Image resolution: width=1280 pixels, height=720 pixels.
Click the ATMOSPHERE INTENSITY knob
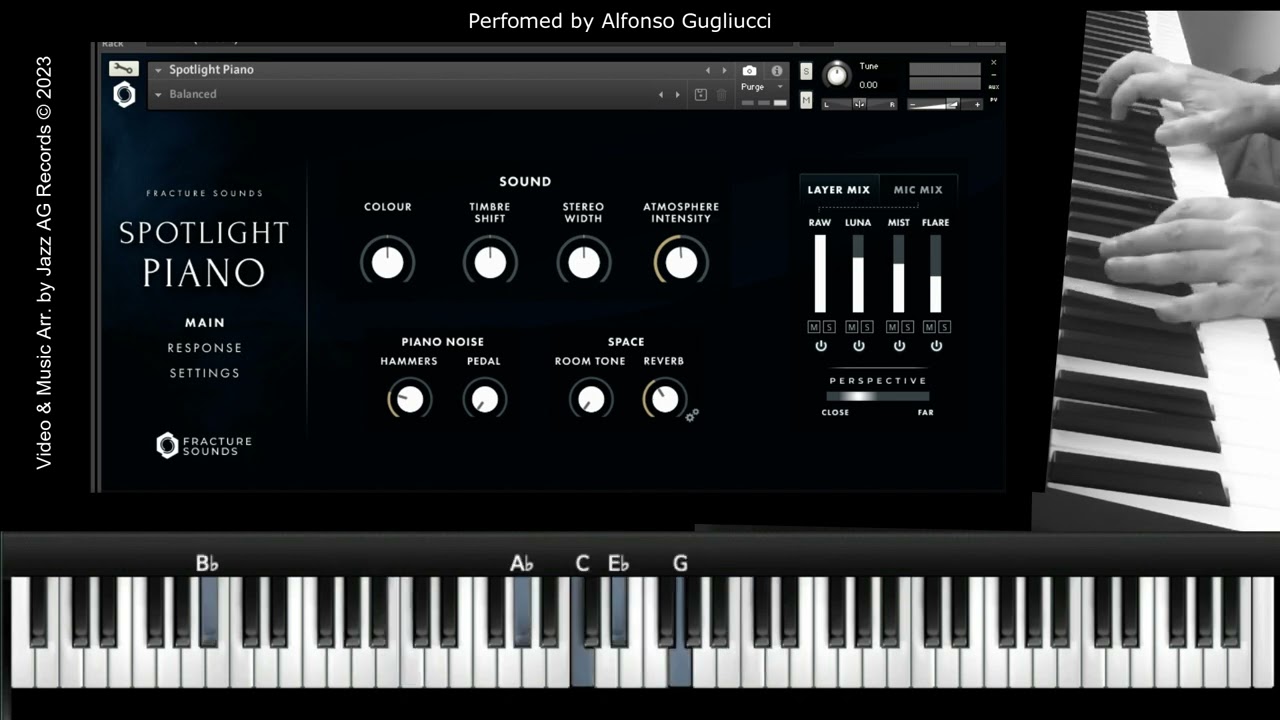click(x=681, y=262)
